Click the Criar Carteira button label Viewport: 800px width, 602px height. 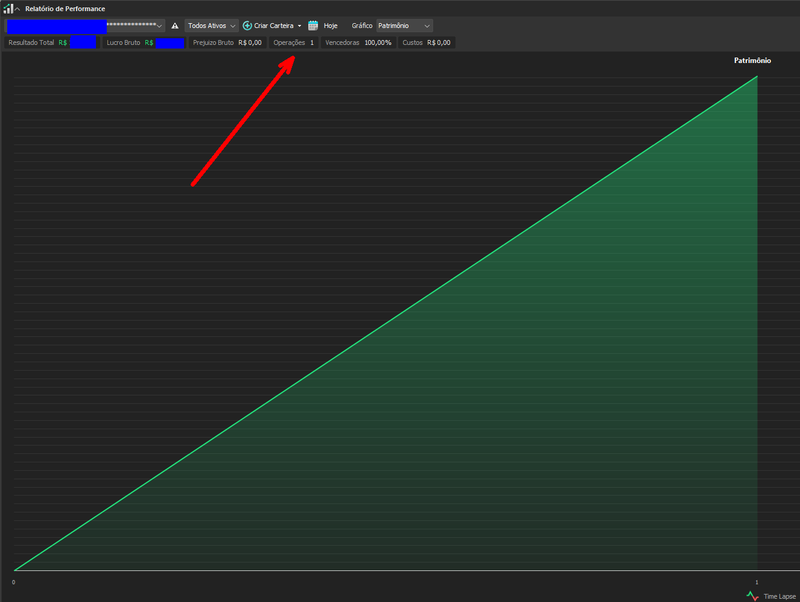click(274, 25)
